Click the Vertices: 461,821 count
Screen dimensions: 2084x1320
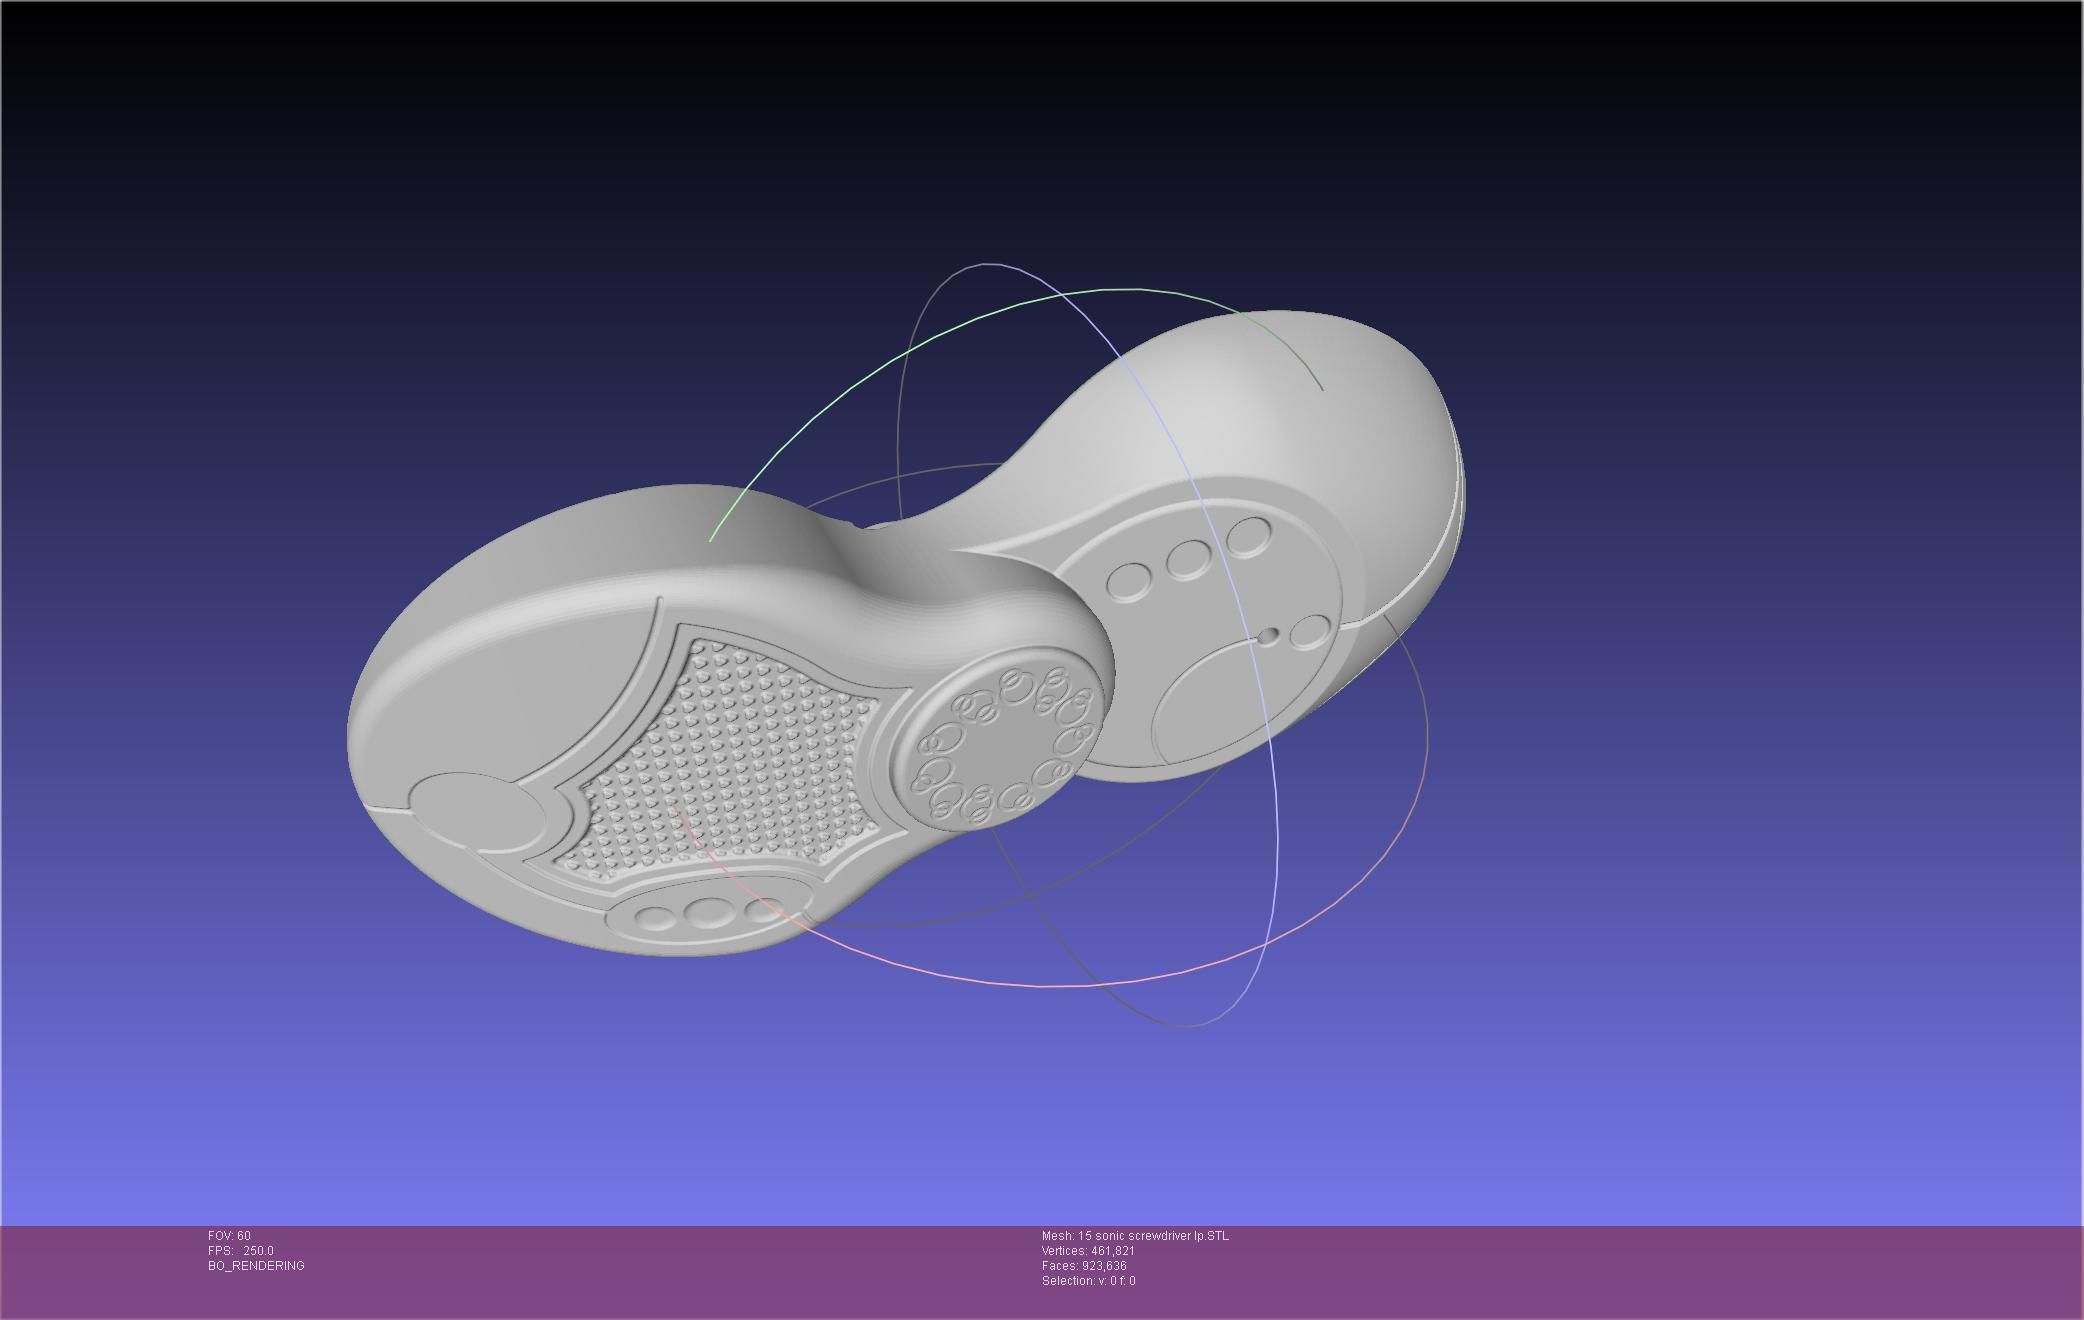pyautogui.click(x=1088, y=1251)
